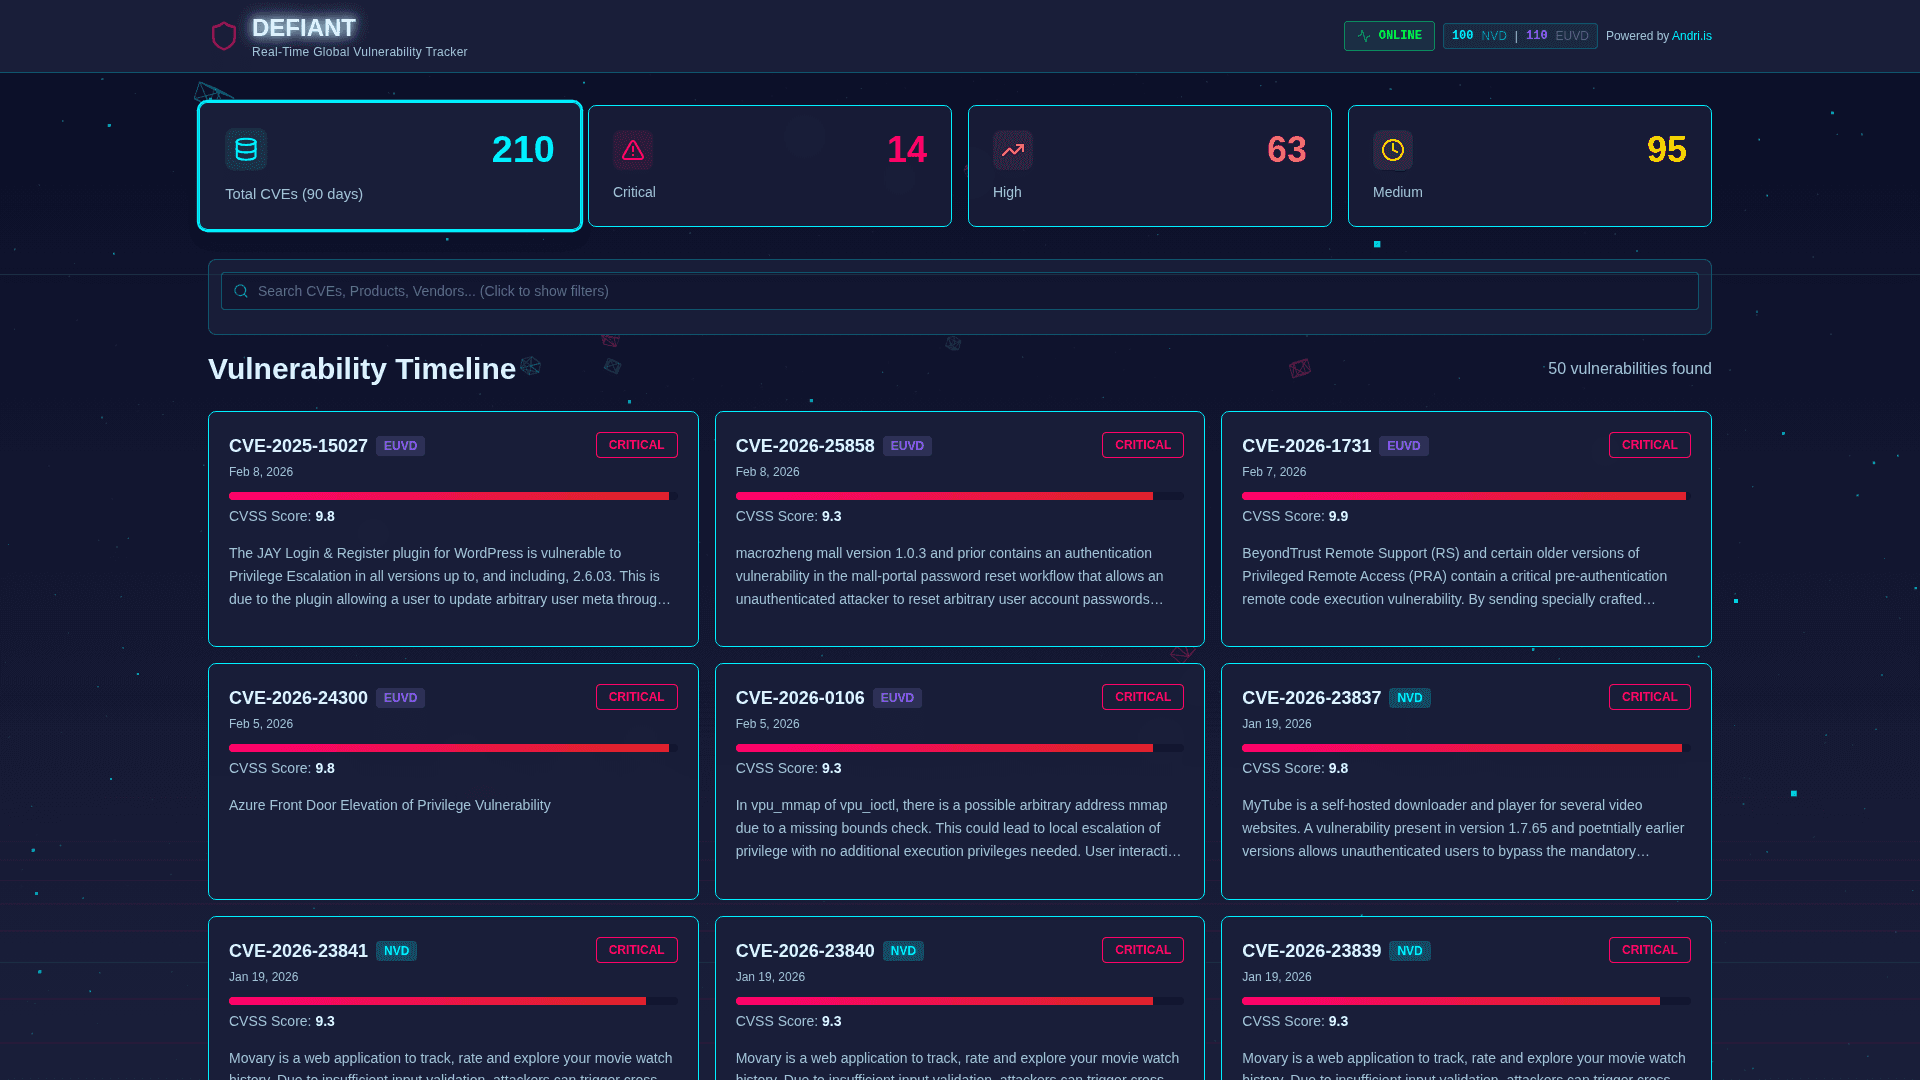
Task: Open the CVE-2026-24300 card title
Action: [x=298, y=698]
